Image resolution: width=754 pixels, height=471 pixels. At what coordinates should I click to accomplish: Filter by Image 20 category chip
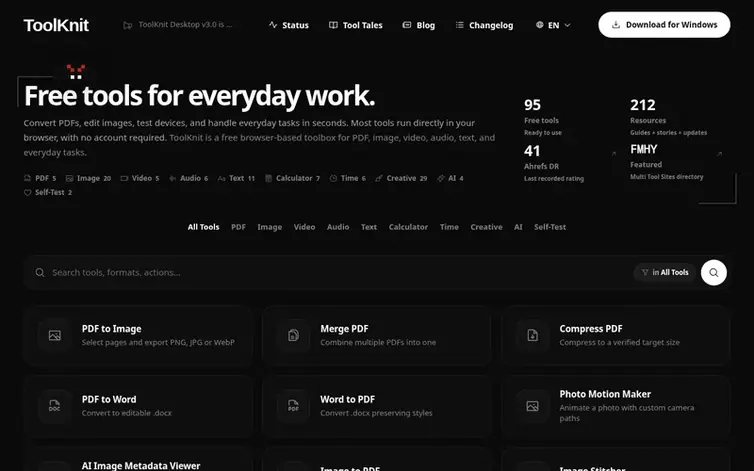click(88, 178)
